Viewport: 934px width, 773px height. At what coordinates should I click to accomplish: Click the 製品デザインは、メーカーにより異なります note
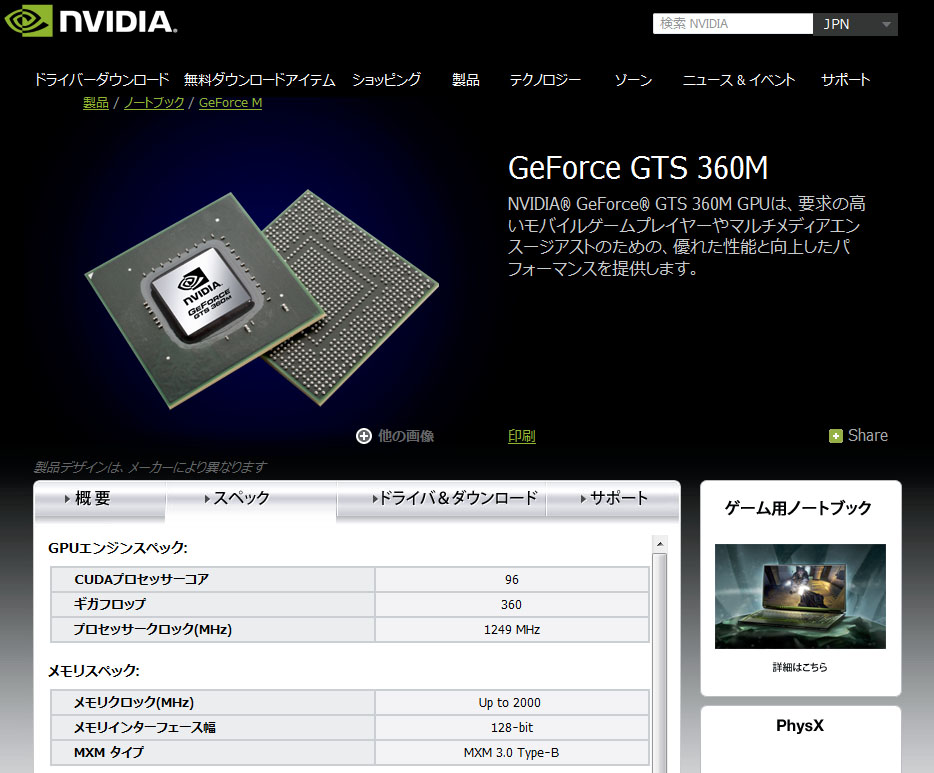pos(150,467)
